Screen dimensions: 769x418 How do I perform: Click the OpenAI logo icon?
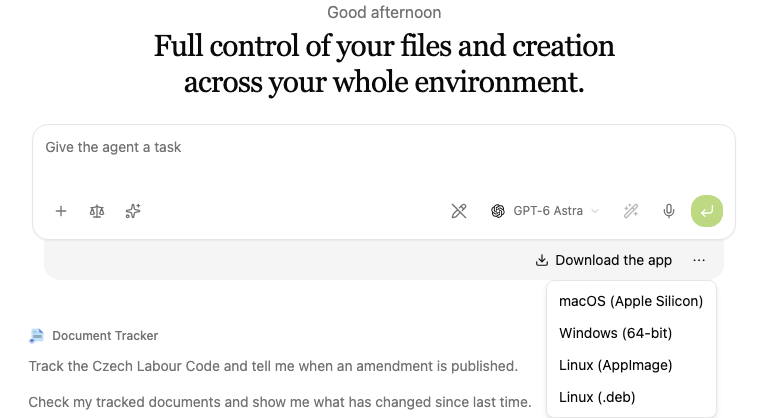coord(498,211)
